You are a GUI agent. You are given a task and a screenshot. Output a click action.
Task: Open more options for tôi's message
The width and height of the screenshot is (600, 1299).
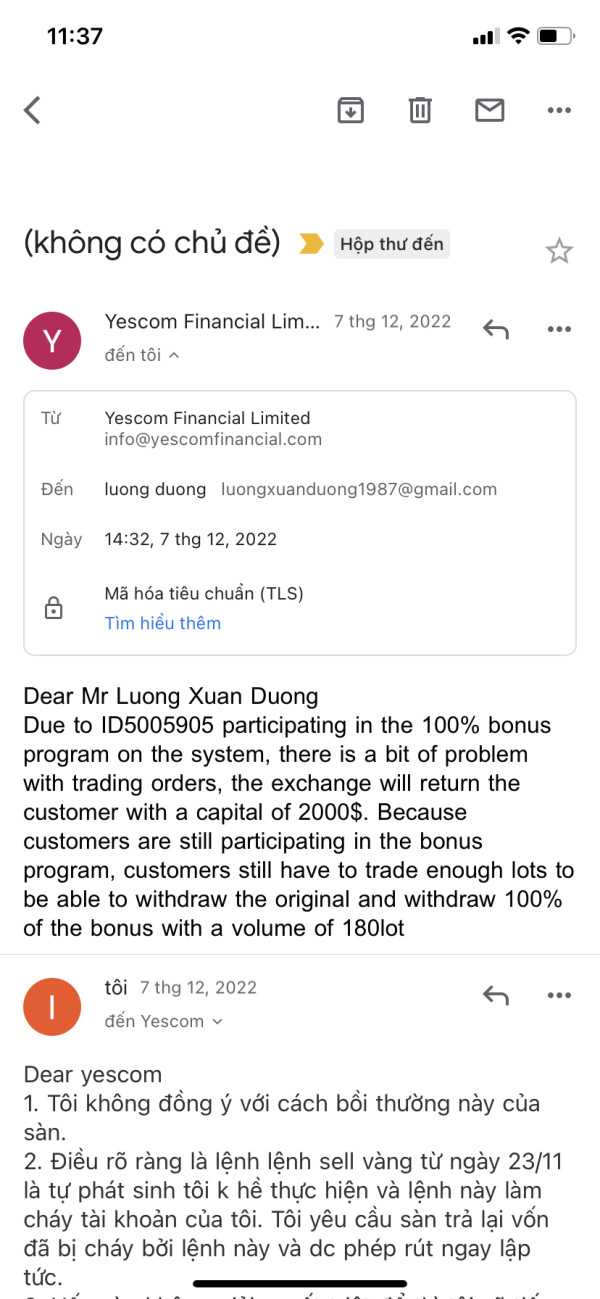pos(559,995)
